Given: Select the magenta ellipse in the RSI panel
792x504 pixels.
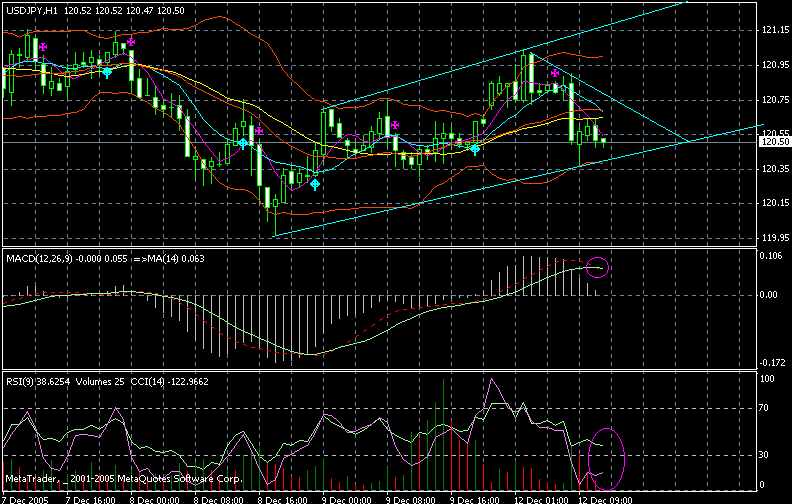Looking at the screenshot, I should (x=607, y=452).
